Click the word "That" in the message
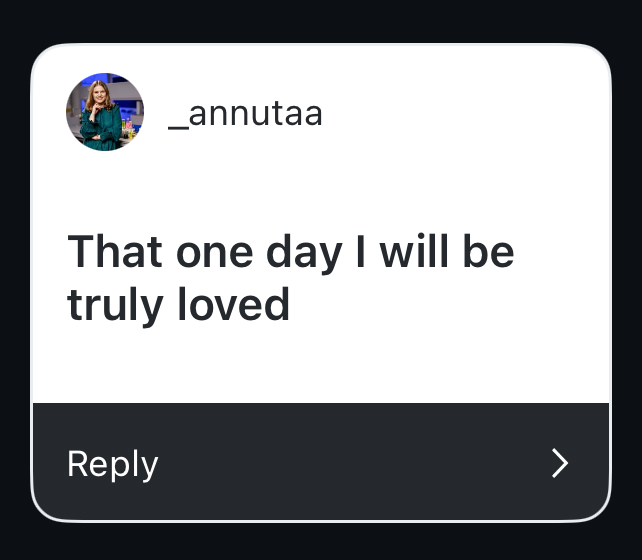Image resolution: width=642 pixels, height=560 pixels. pos(114,251)
